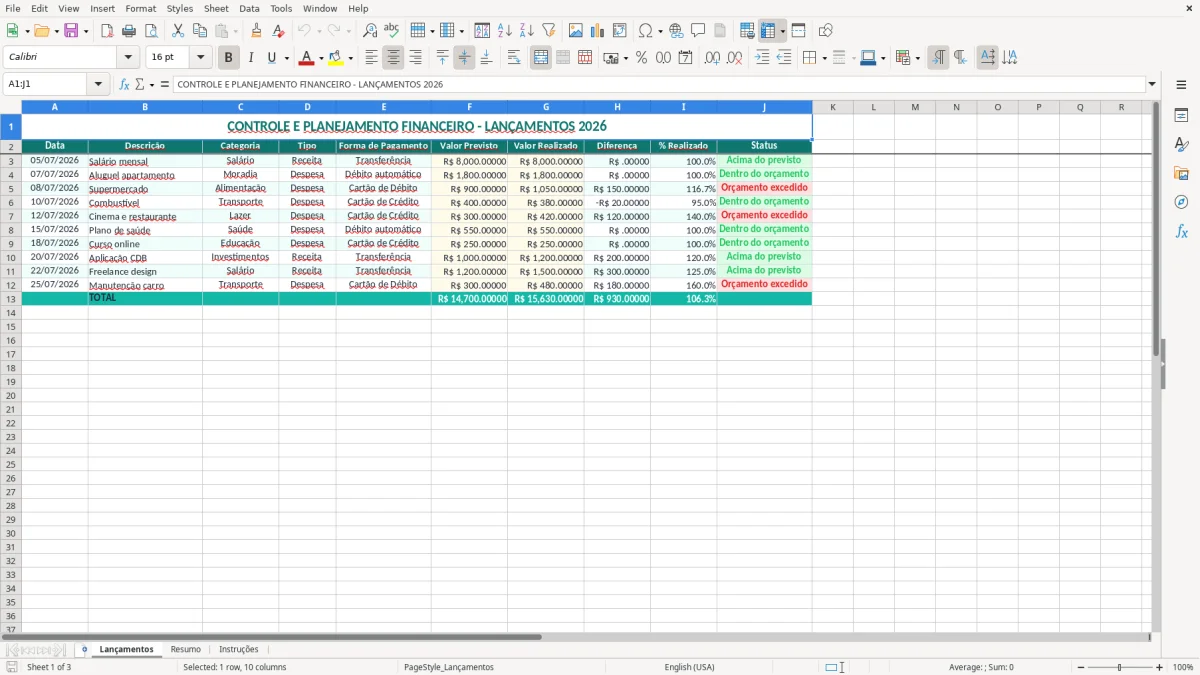Screen dimensions: 1200x675
Task: Open the Print dialog icon
Action: 129,31
